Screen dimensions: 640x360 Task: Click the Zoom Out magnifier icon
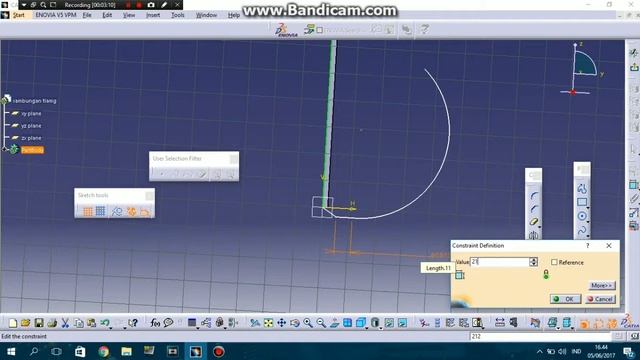point(321,323)
